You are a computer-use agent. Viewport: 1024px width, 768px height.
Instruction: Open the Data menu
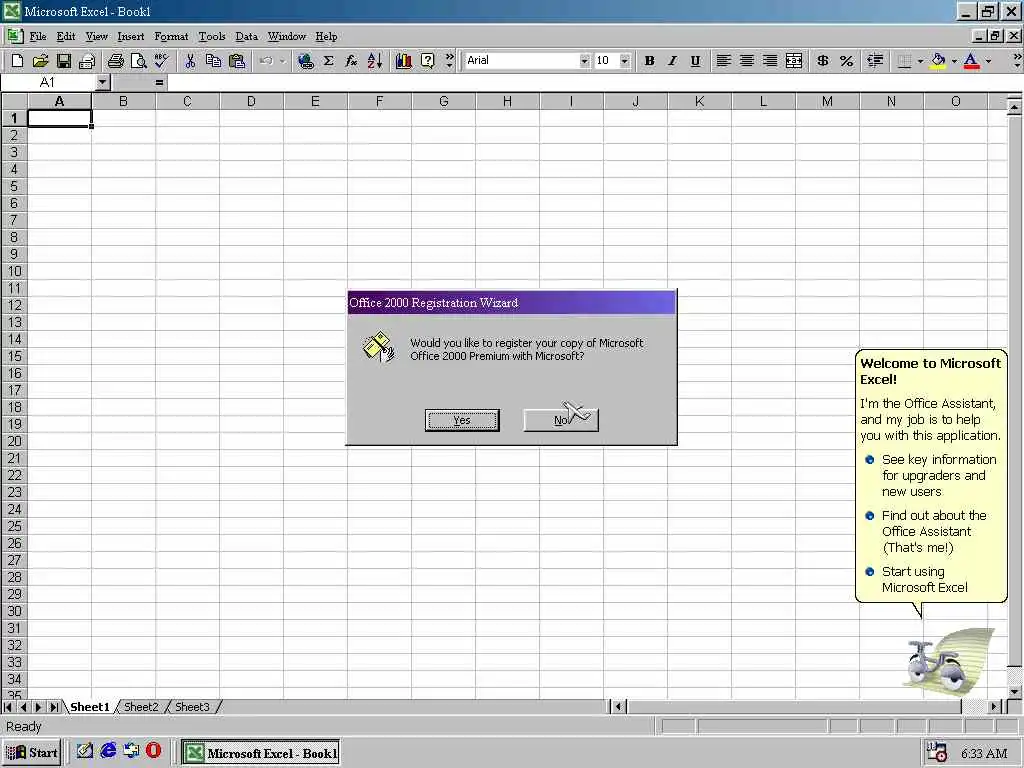click(x=246, y=37)
